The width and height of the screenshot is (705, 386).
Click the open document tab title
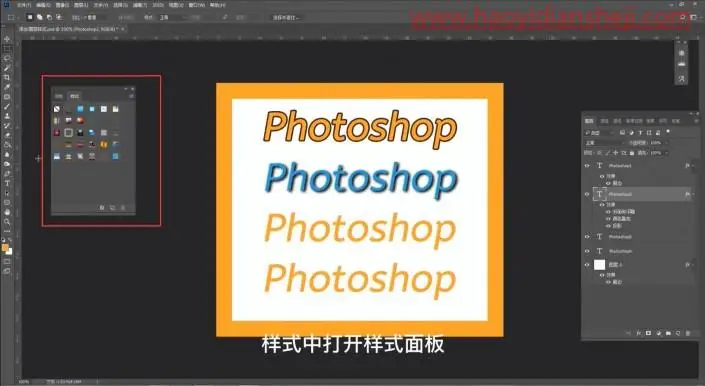coord(68,29)
